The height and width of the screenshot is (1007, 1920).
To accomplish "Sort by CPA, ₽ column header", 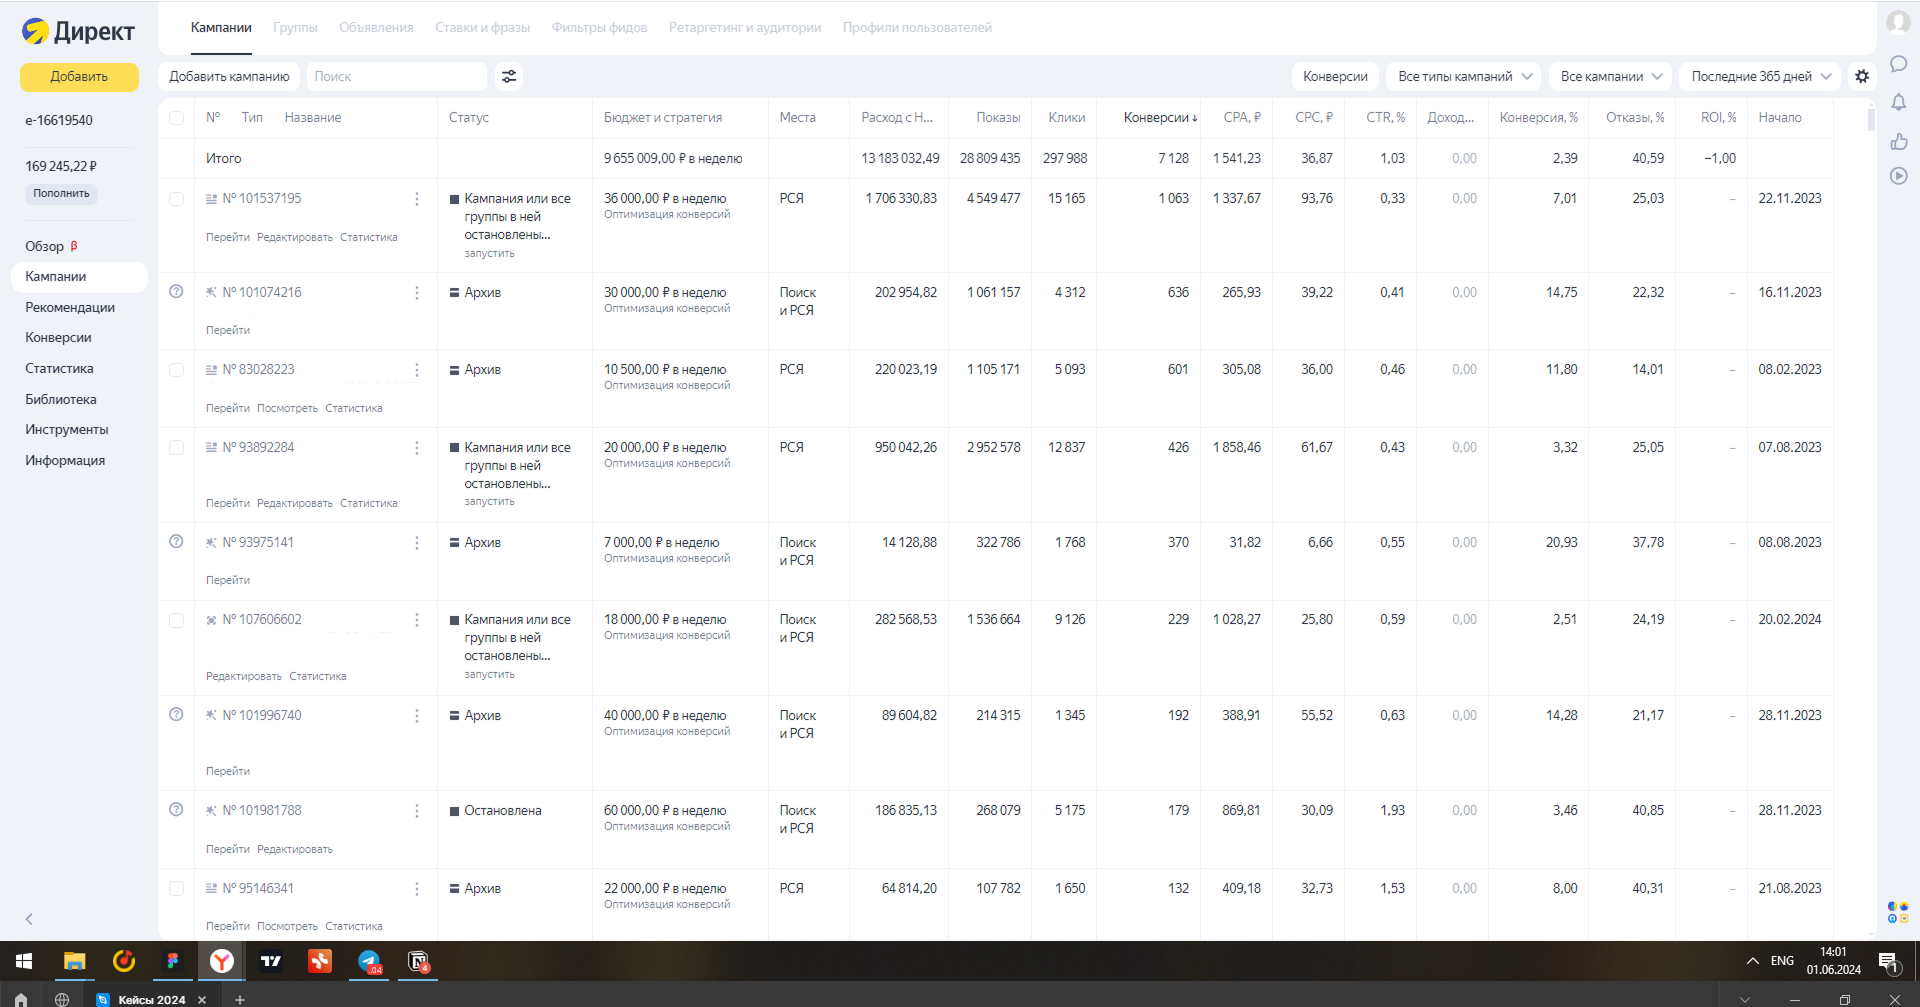I will coord(1242,118).
